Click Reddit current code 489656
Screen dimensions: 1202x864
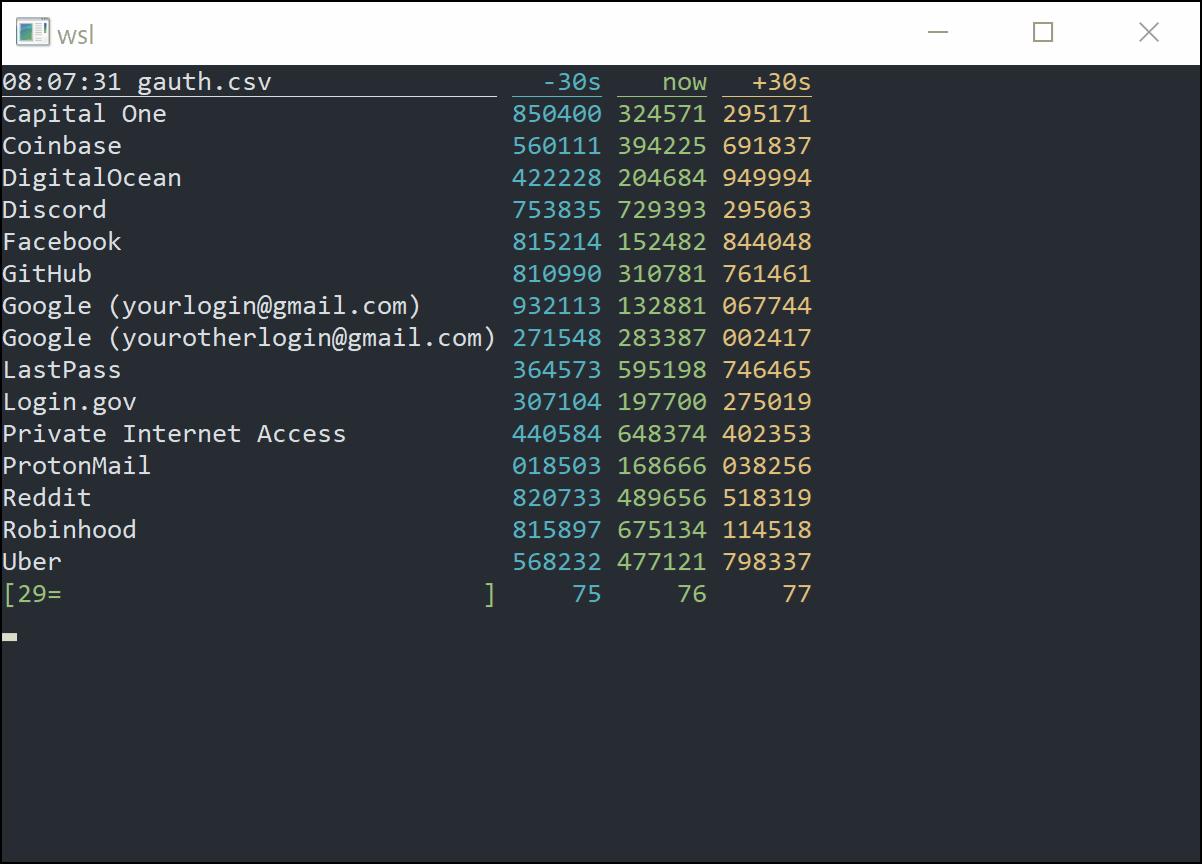662,498
